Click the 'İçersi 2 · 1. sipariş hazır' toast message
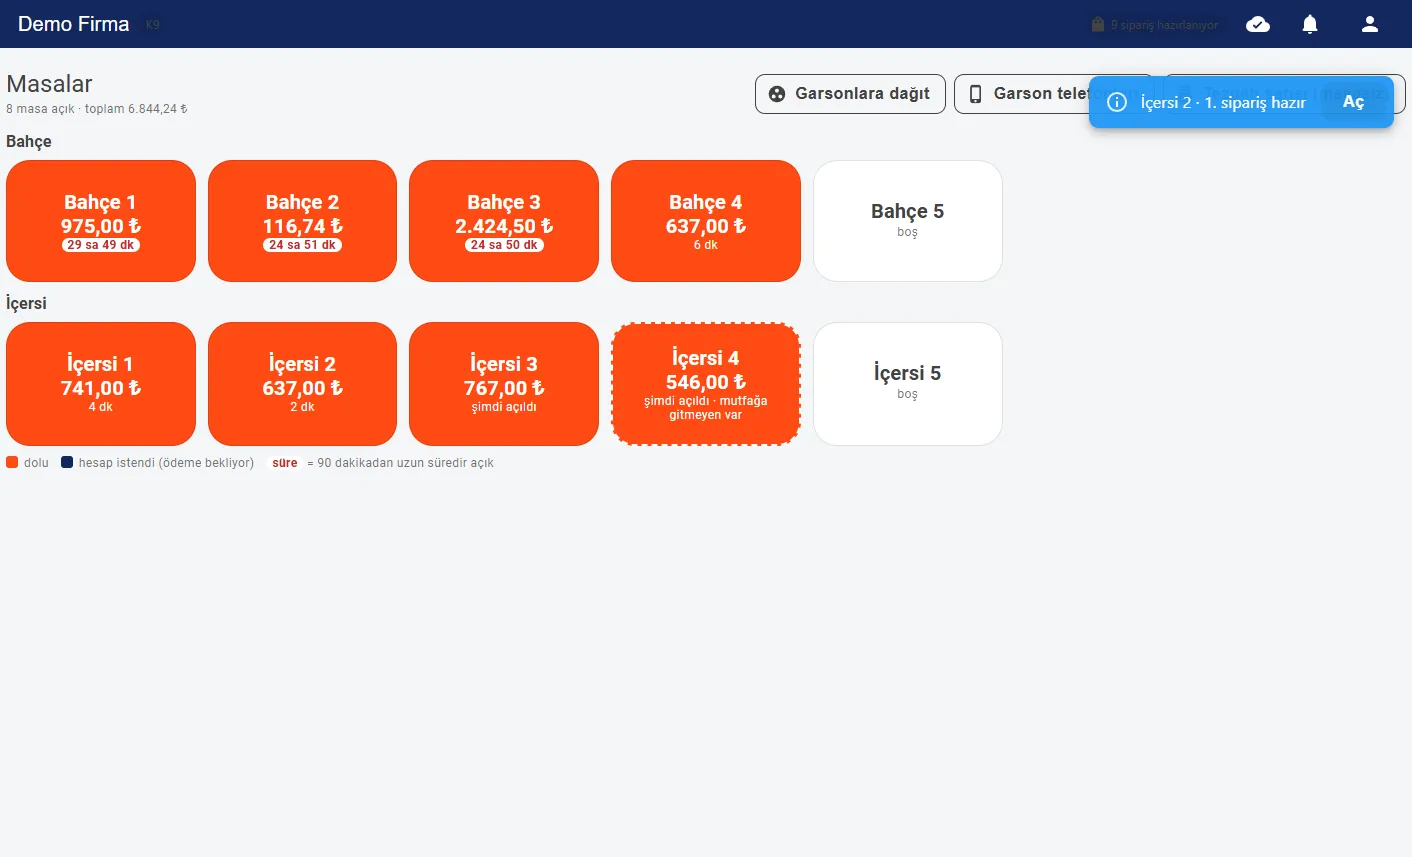 click(x=1223, y=102)
